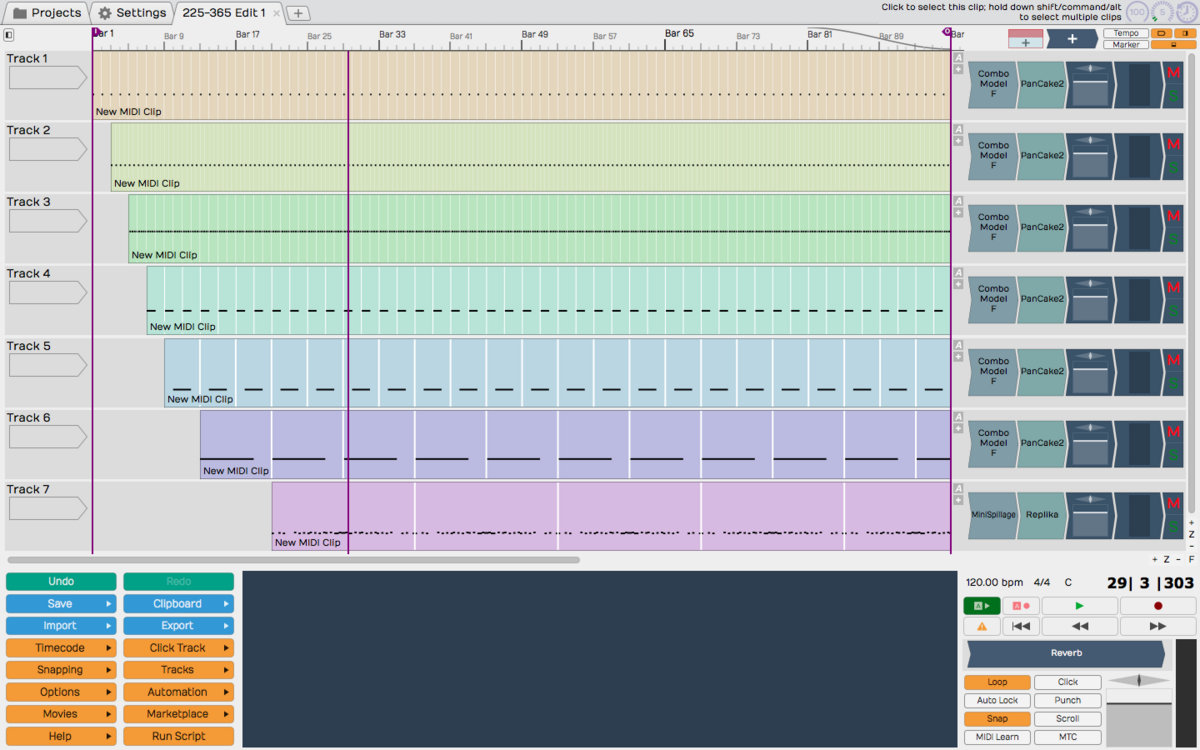Open the Snapping options dropdown
Screen dimensions: 1200x750
click(60, 670)
